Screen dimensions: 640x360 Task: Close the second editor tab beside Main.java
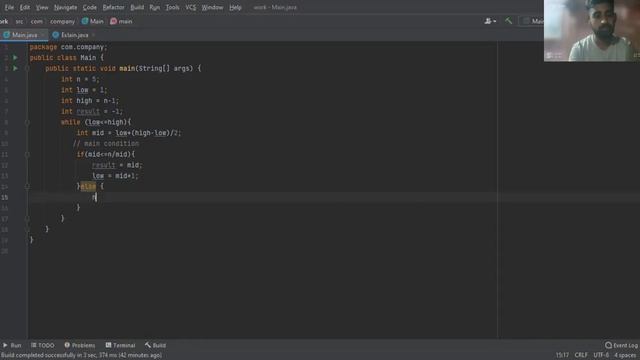tap(93, 35)
